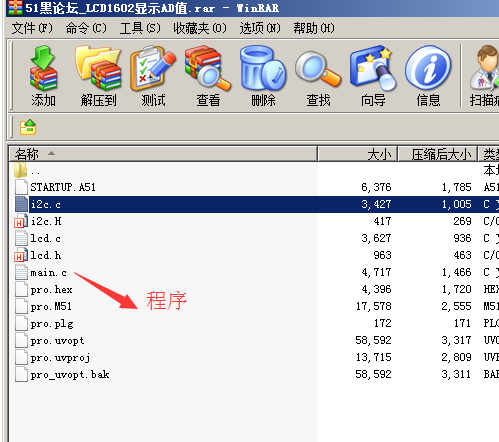The image size is (499, 442).
Task: Click the pro_uvopt.bak file icon
Action: click(21, 374)
